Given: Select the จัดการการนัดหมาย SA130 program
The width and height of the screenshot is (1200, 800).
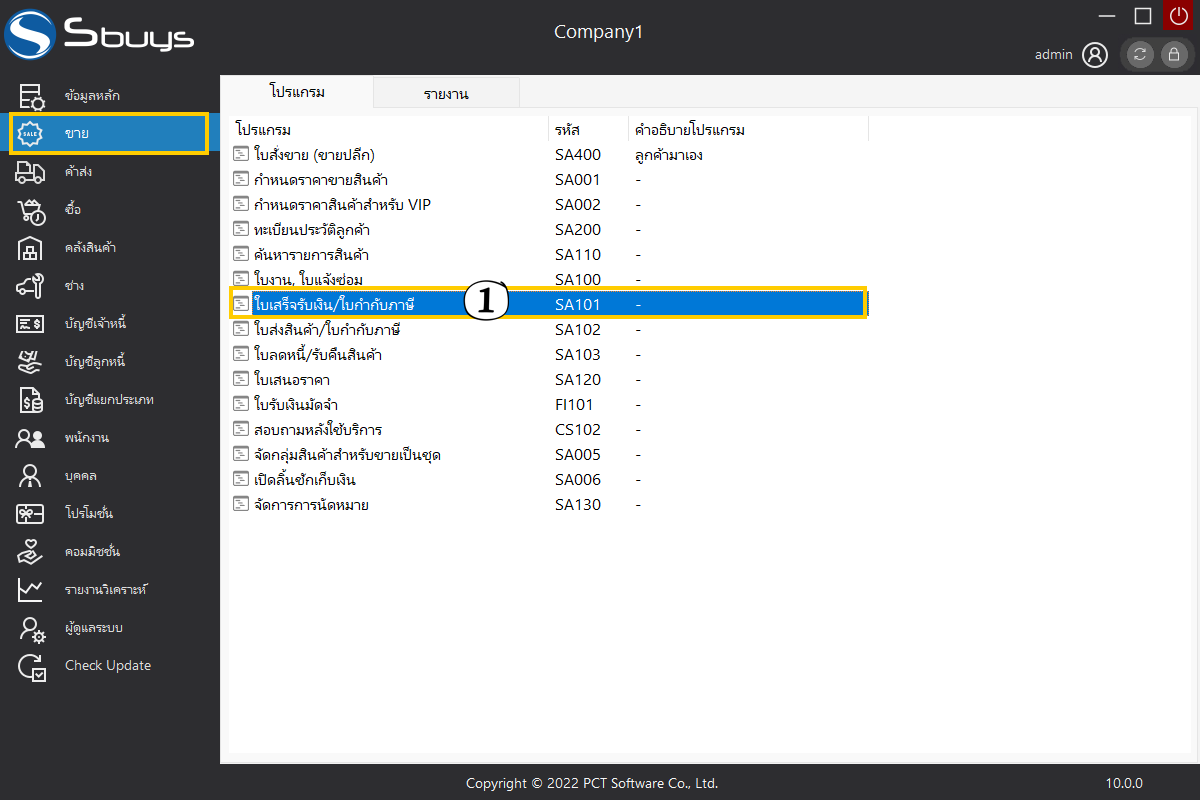Looking at the screenshot, I should click(312, 505).
